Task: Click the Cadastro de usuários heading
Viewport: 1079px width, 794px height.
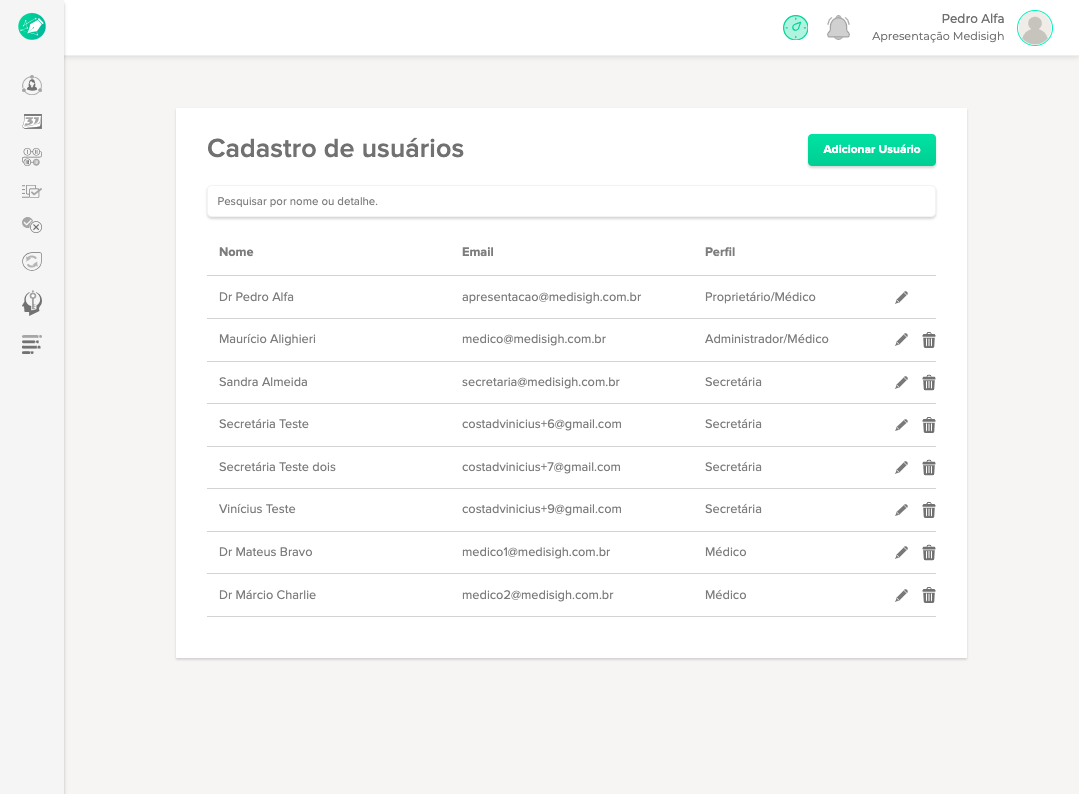Action: (x=335, y=148)
